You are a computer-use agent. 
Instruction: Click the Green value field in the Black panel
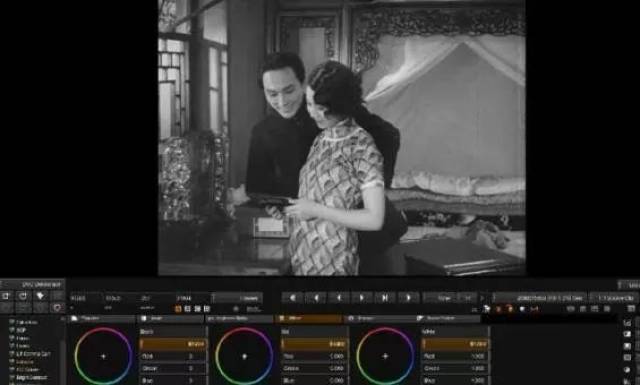(173, 368)
